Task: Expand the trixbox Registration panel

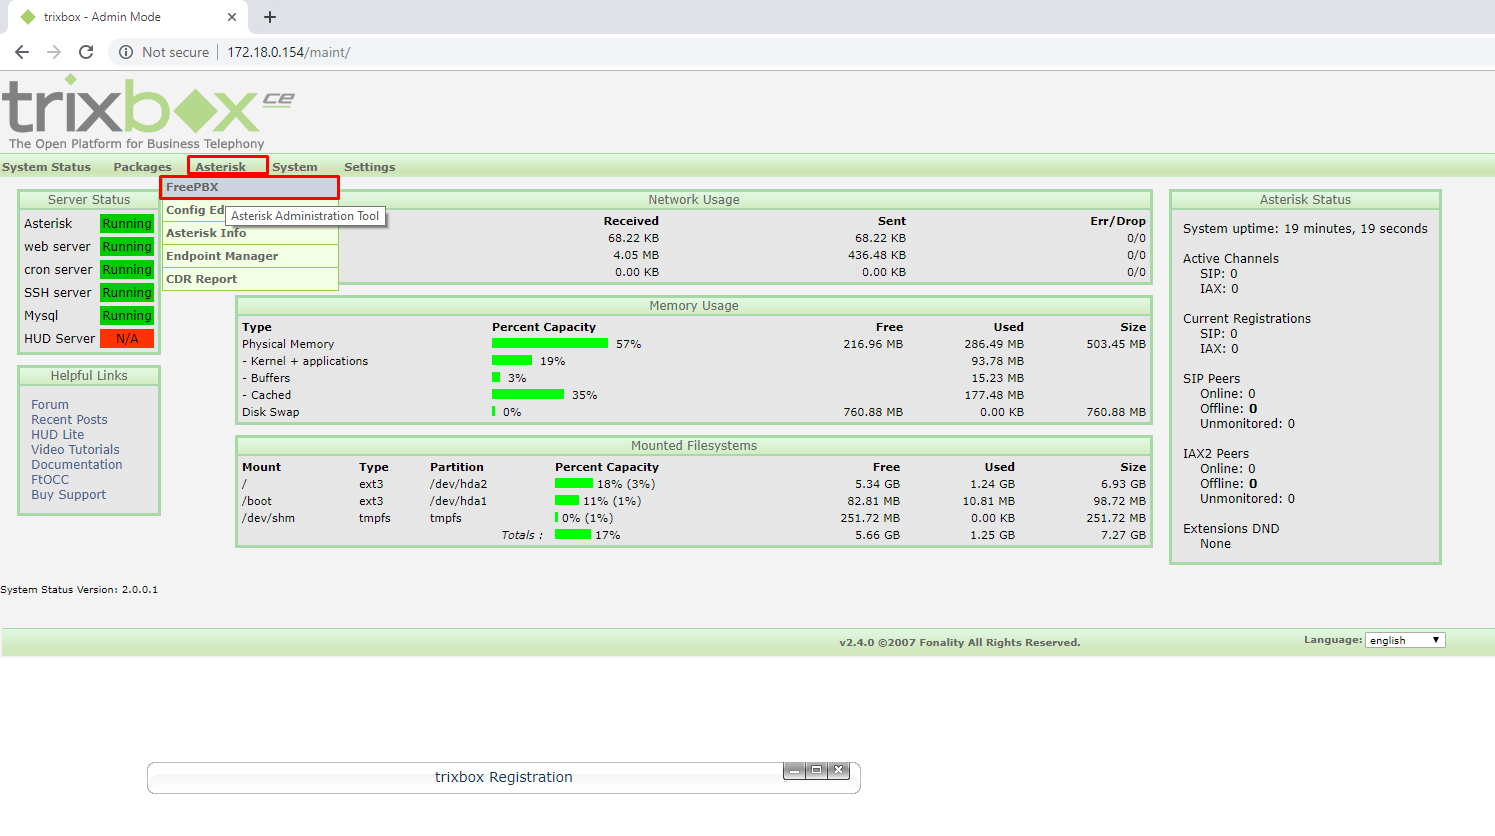Action: click(815, 770)
